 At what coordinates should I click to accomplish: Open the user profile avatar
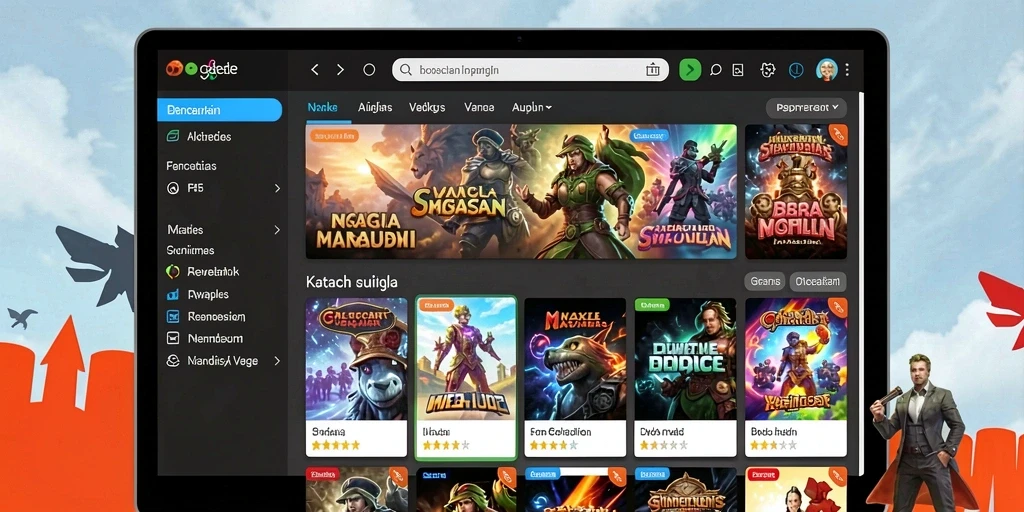[x=827, y=69]
